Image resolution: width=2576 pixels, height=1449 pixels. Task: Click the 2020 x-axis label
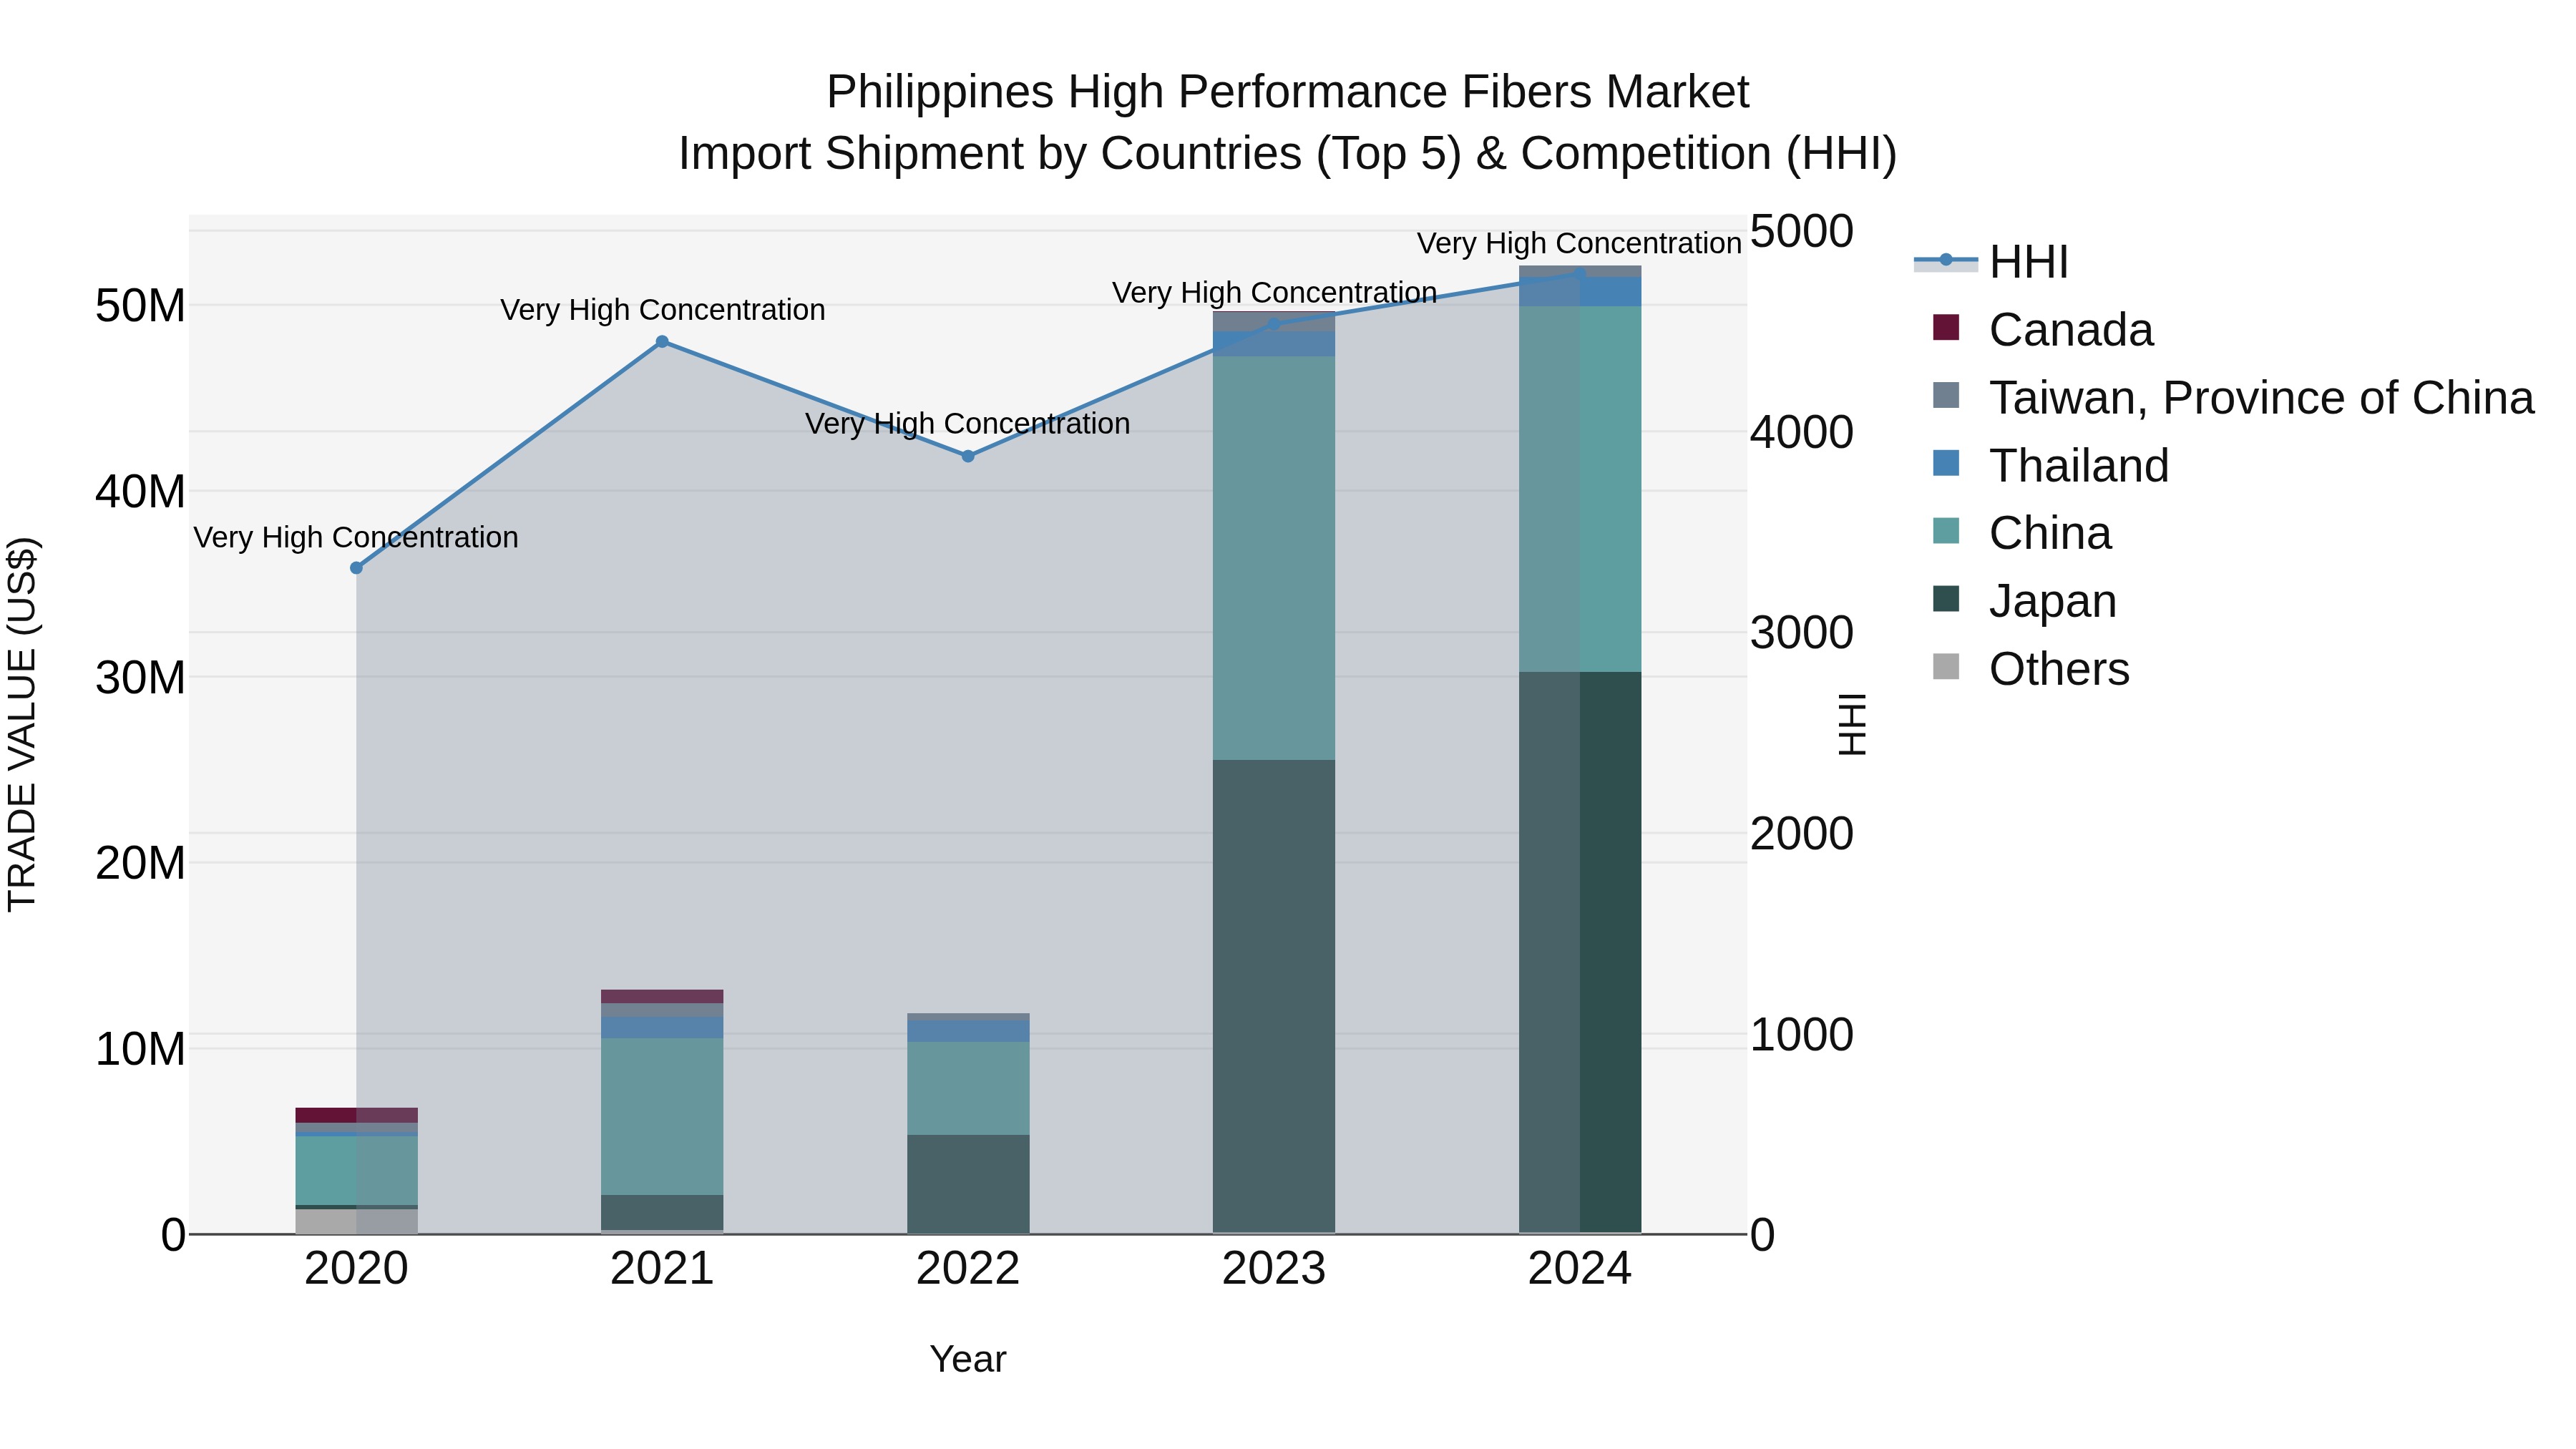(356, 1269)
